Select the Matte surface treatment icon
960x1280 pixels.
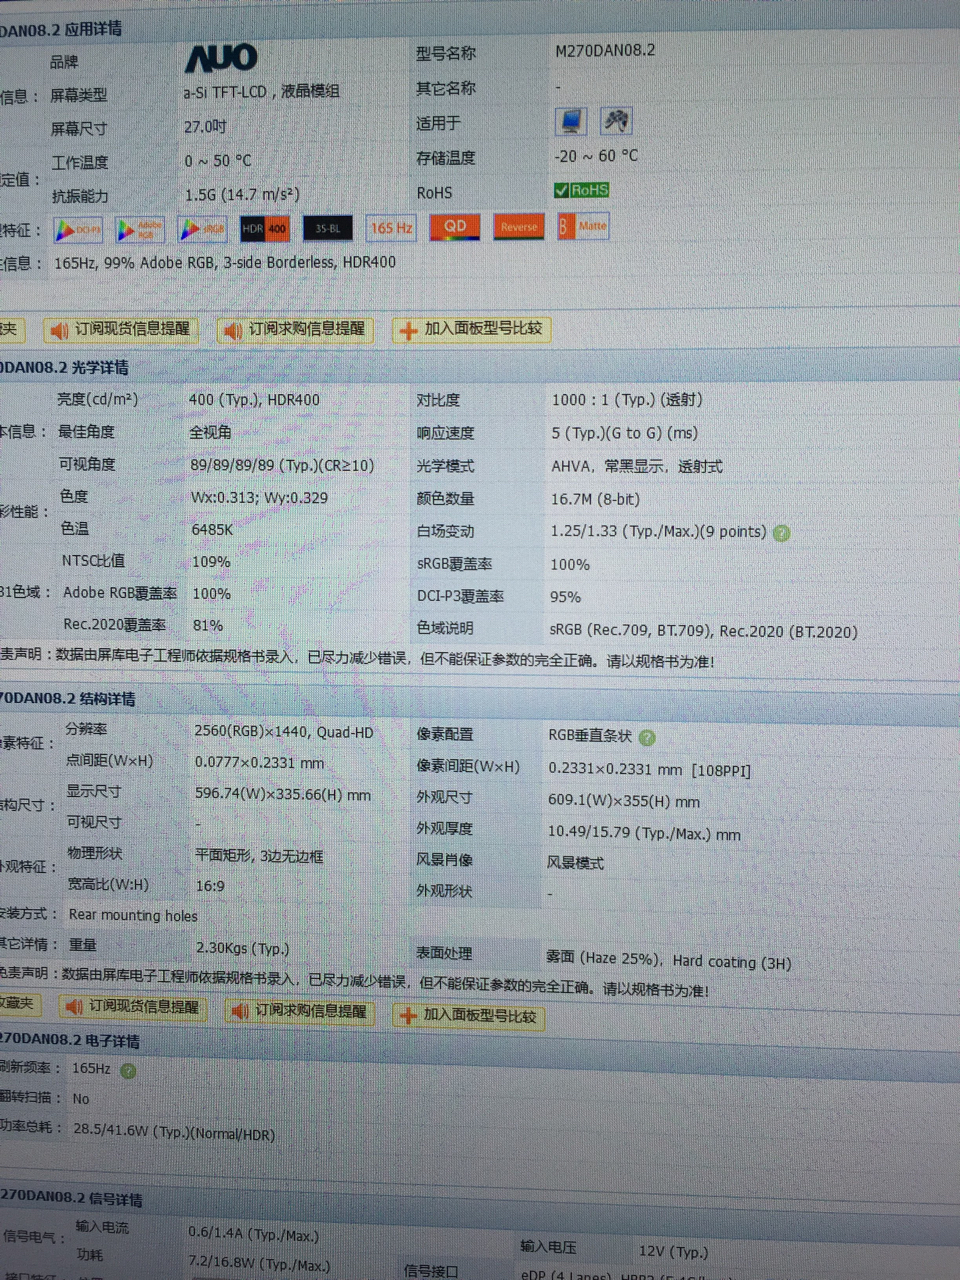click(x=582, y=226)
